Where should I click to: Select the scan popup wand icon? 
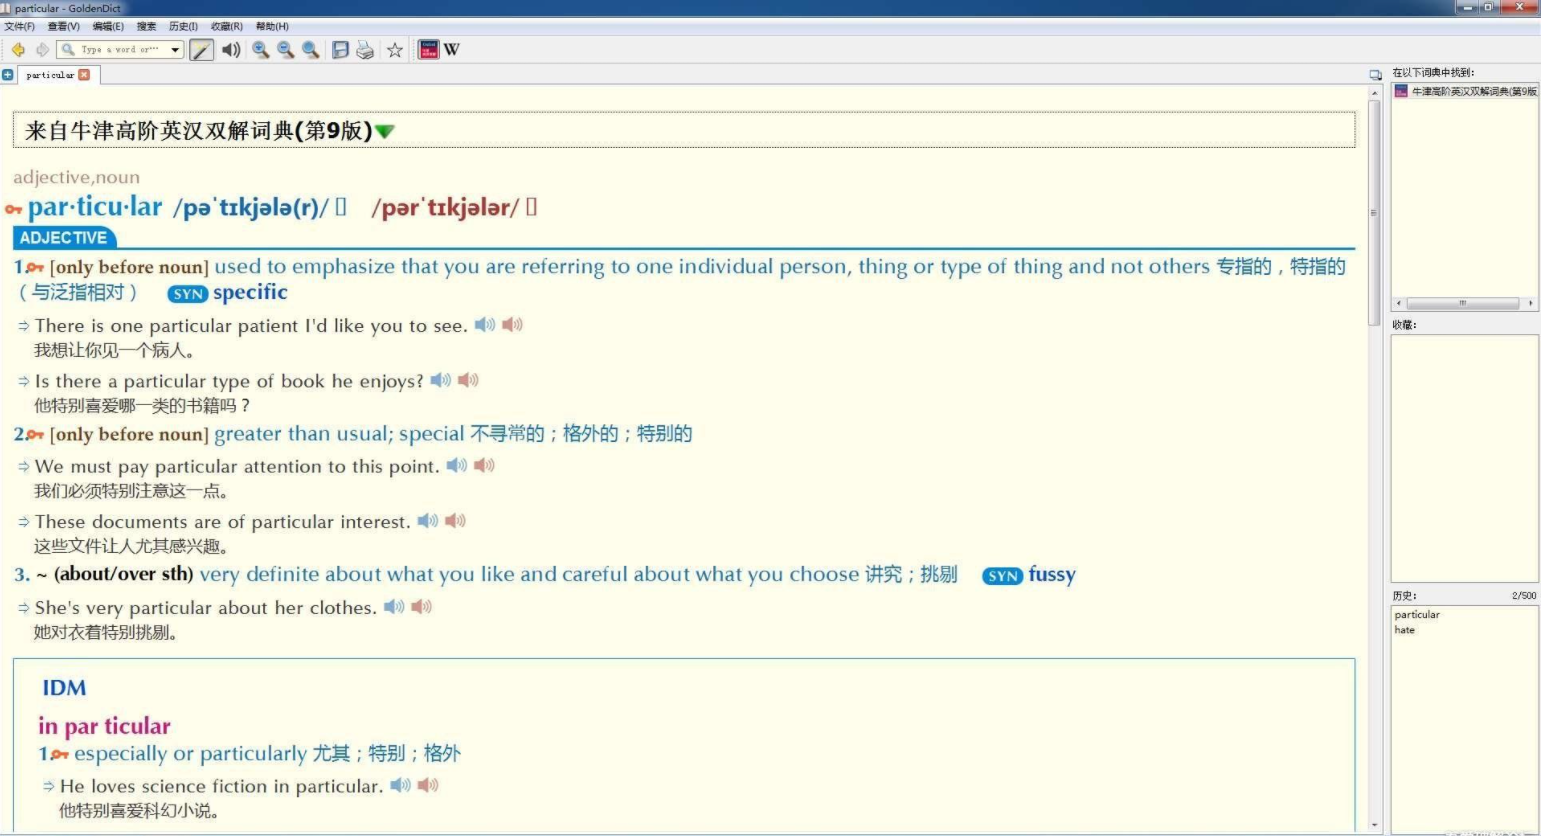click(201, 48)
